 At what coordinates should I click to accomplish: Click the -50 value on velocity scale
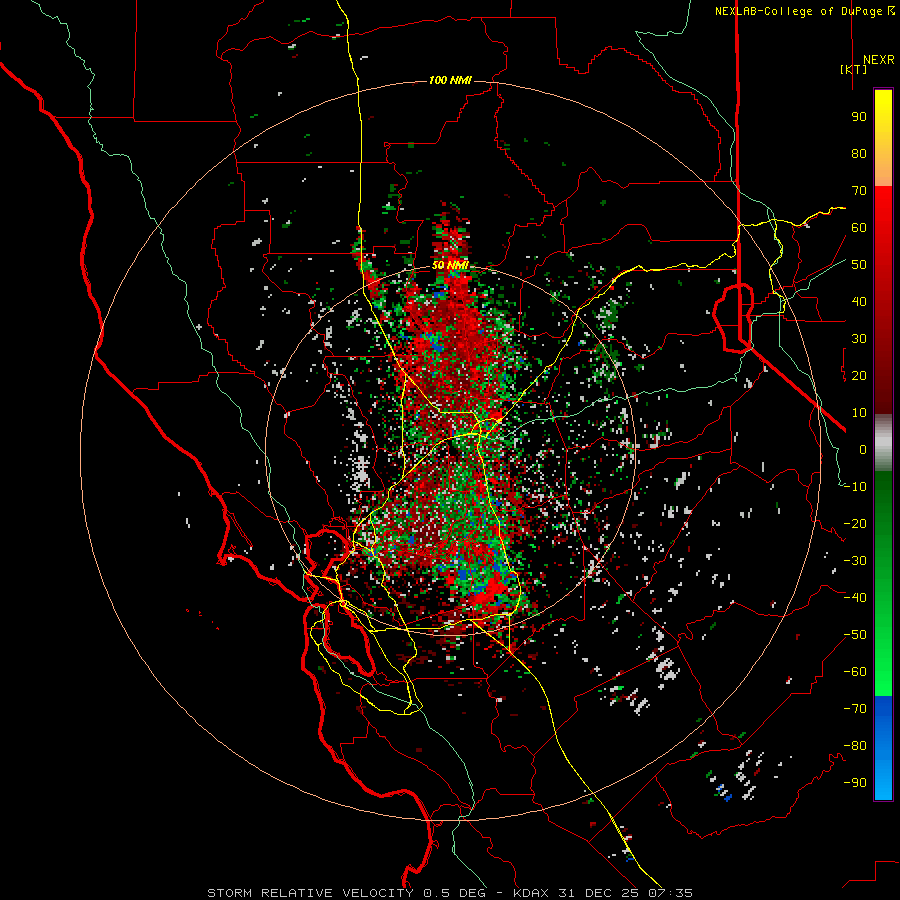(855, 635)
